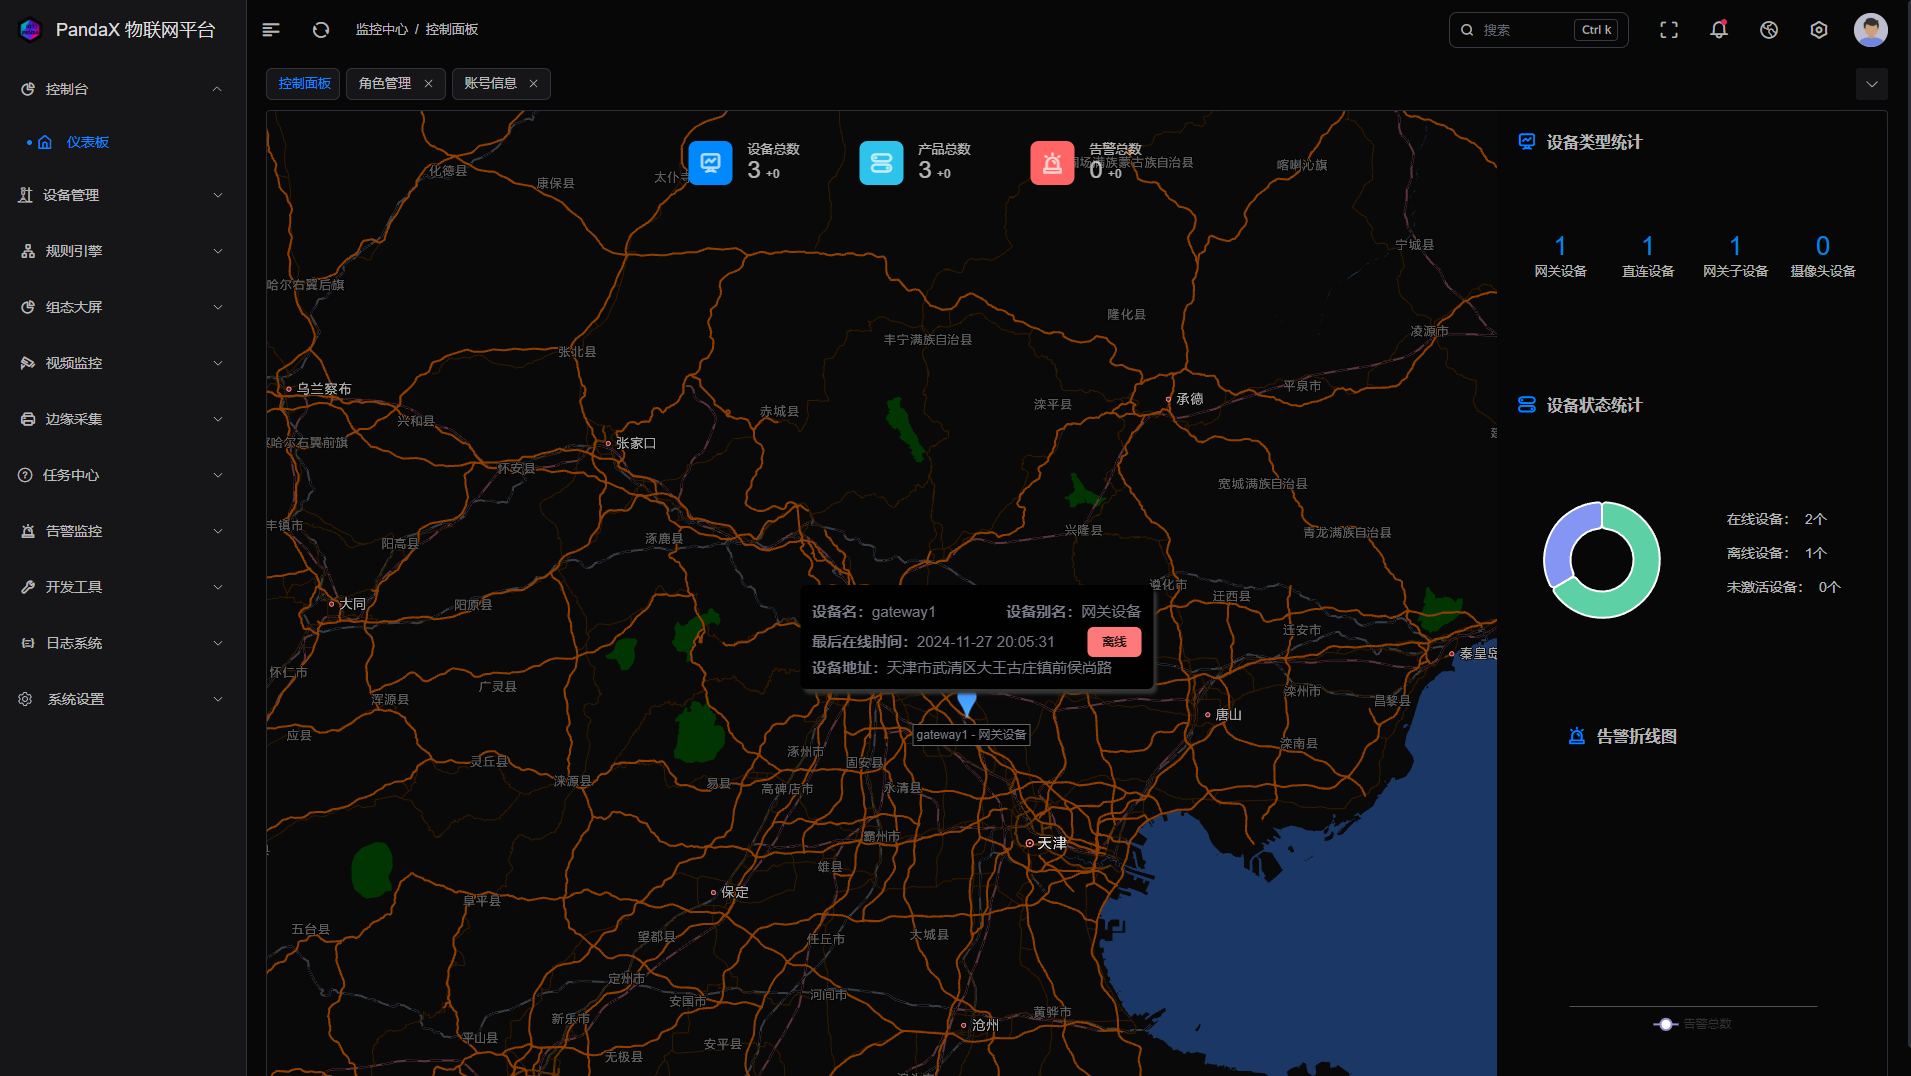Click the 产品总数 cyan icon
The height and width of the screenshot is (1076, 1911).
[882, 163]
